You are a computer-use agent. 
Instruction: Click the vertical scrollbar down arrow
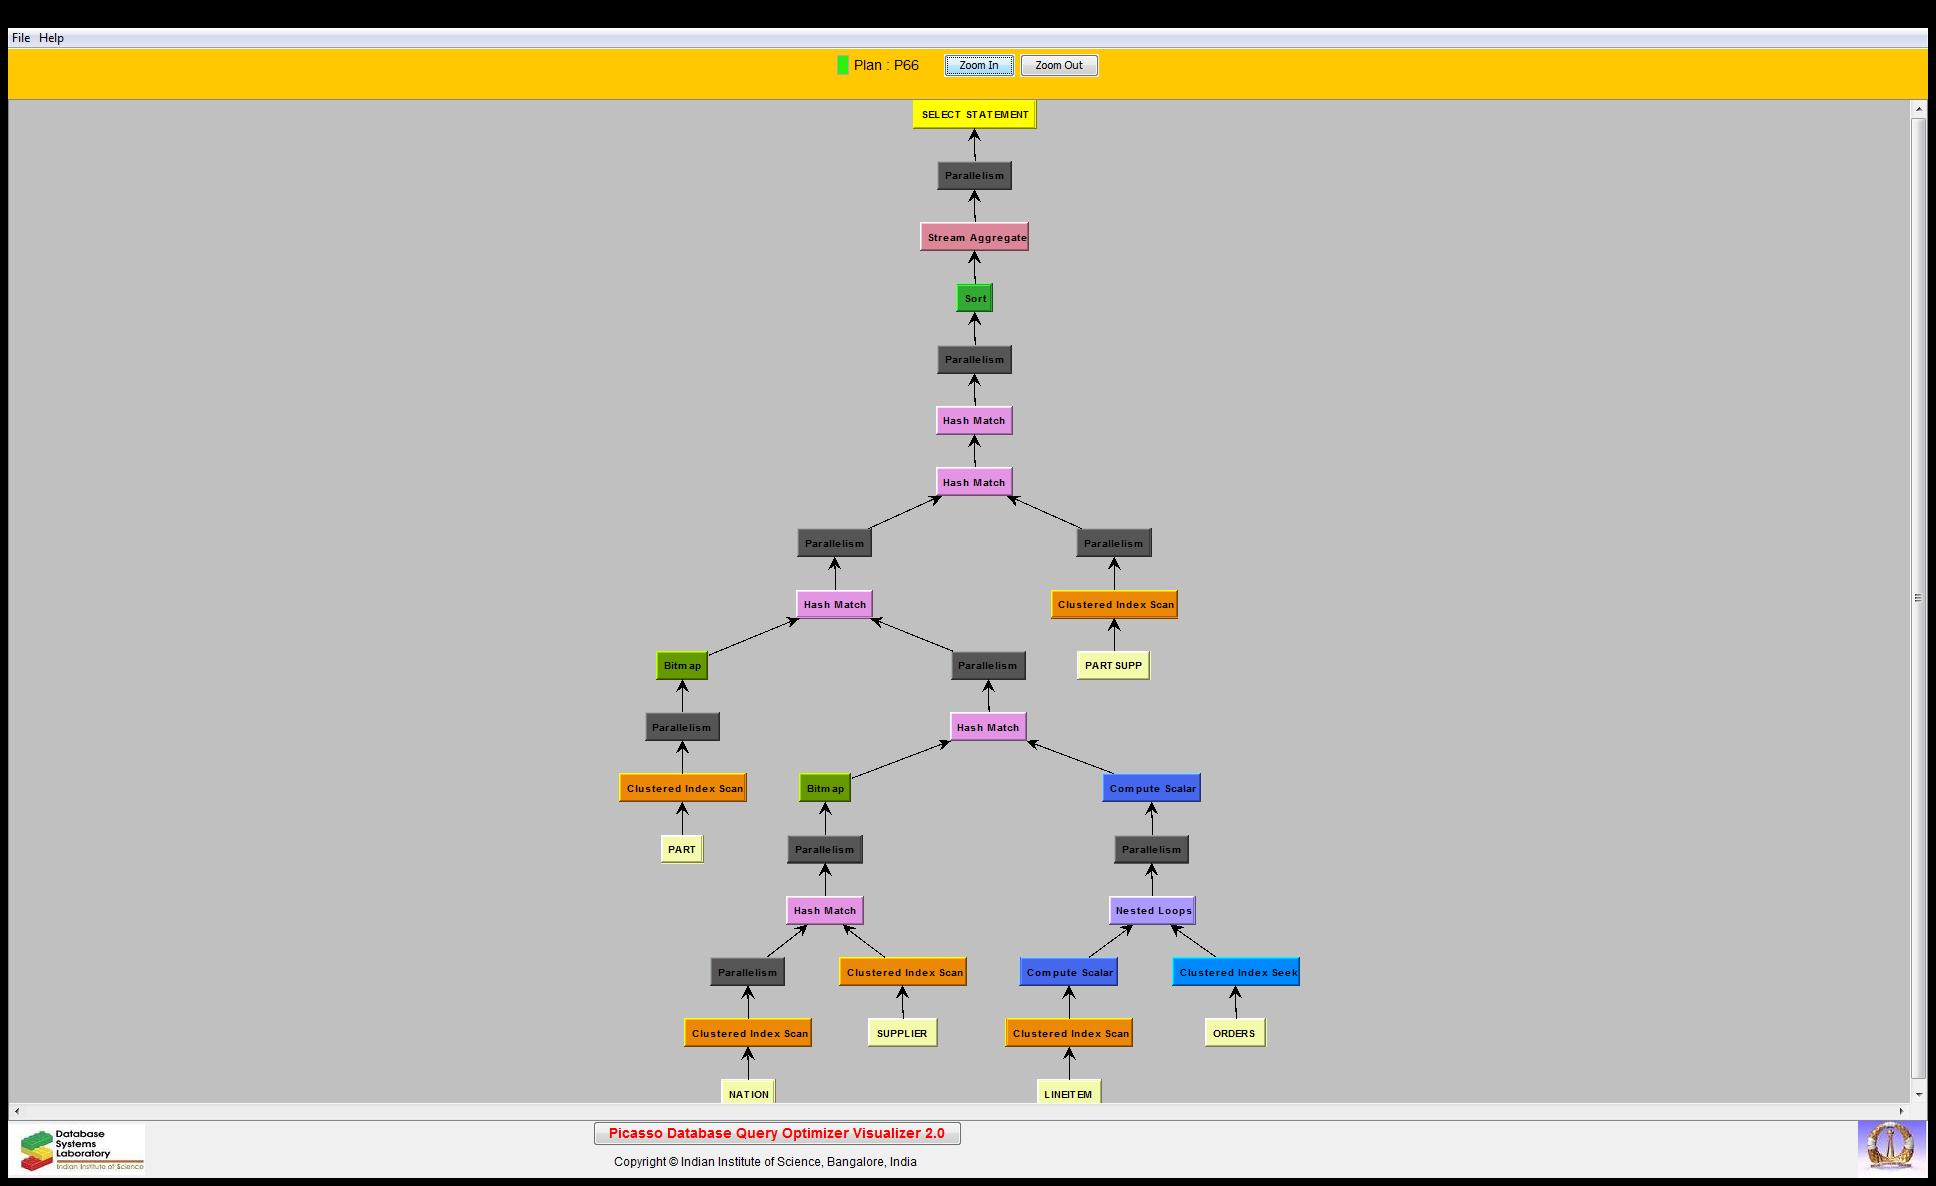[1918, 1095]
